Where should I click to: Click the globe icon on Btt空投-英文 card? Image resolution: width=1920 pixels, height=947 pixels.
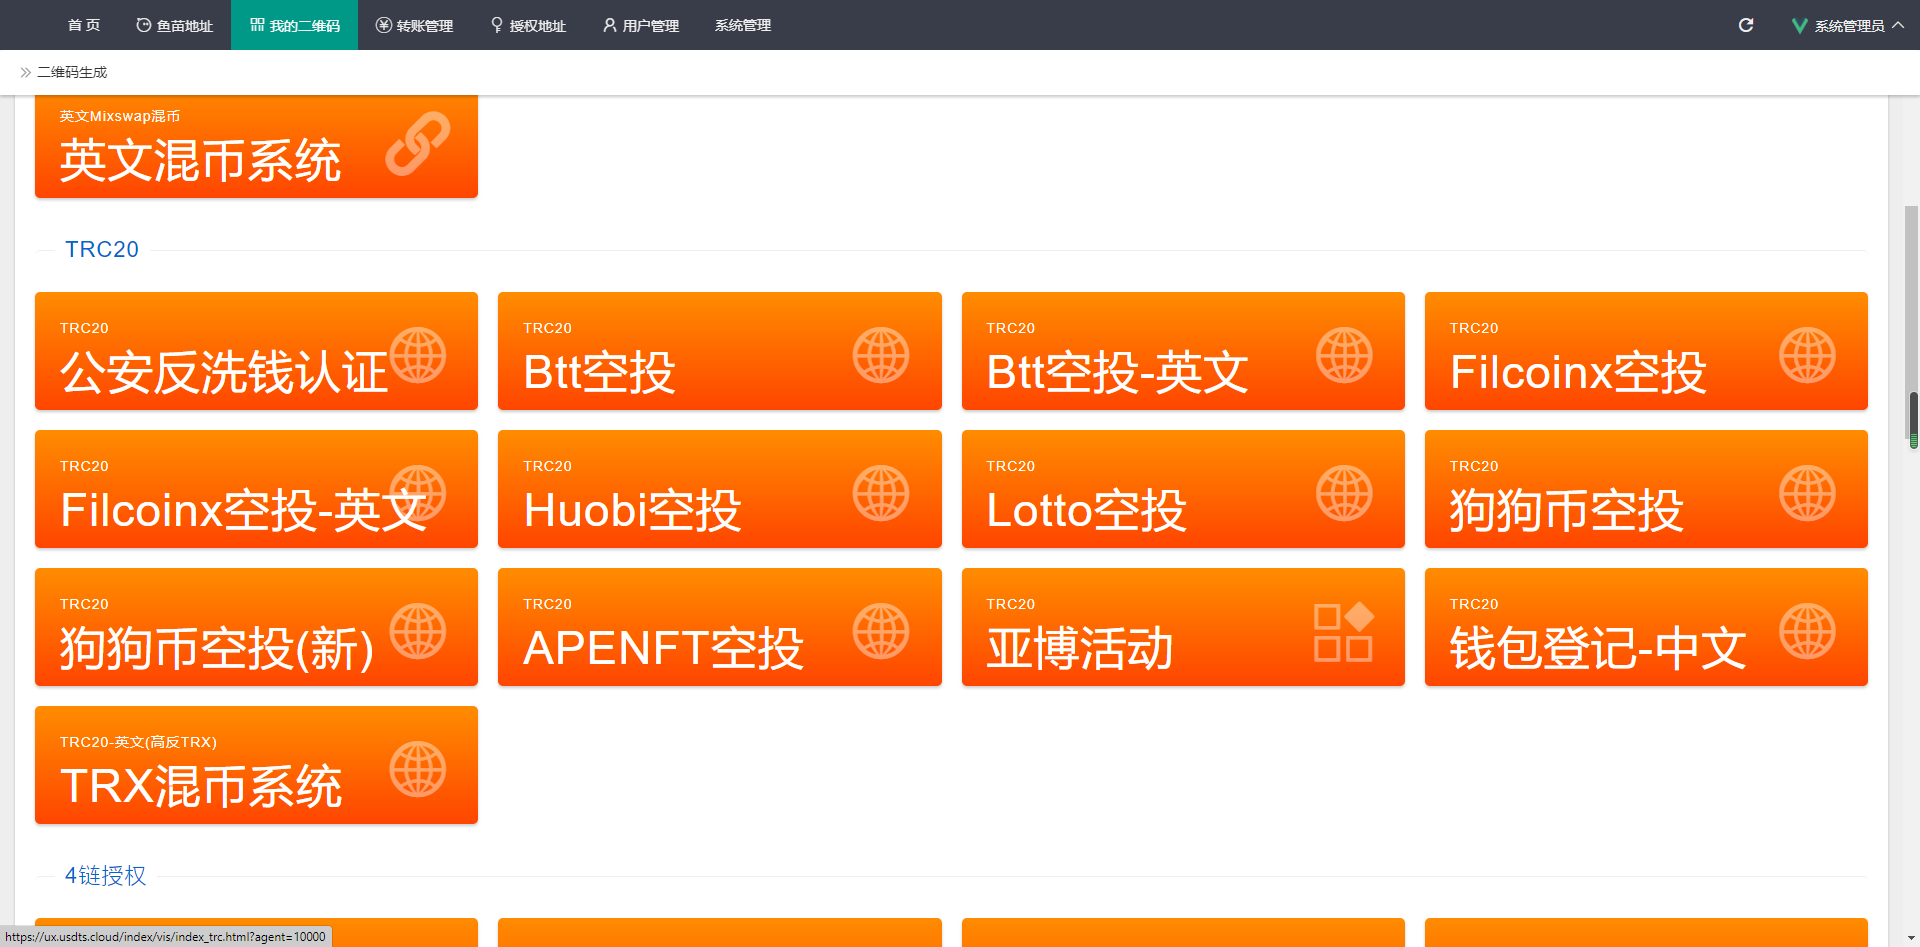click(1344, 355)
